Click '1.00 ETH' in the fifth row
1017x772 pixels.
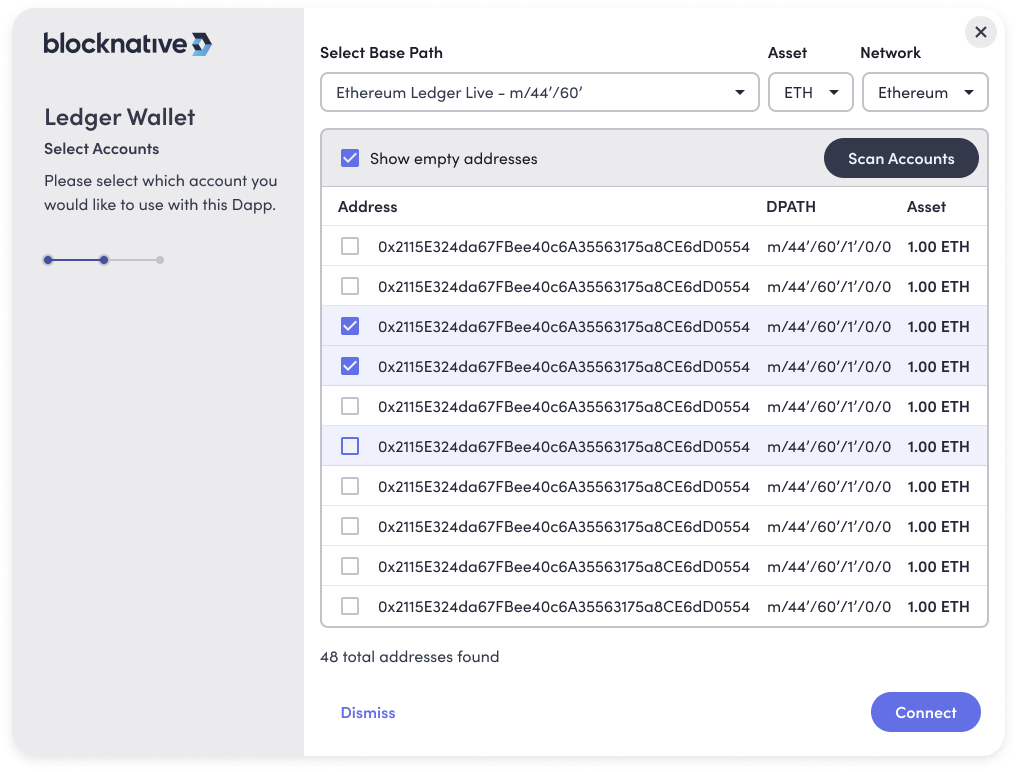pos(938,407)
